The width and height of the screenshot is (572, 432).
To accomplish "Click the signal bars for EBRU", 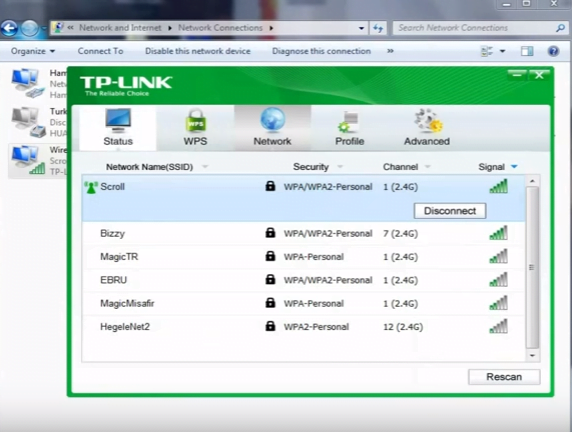I will click(x=498, y=279).
